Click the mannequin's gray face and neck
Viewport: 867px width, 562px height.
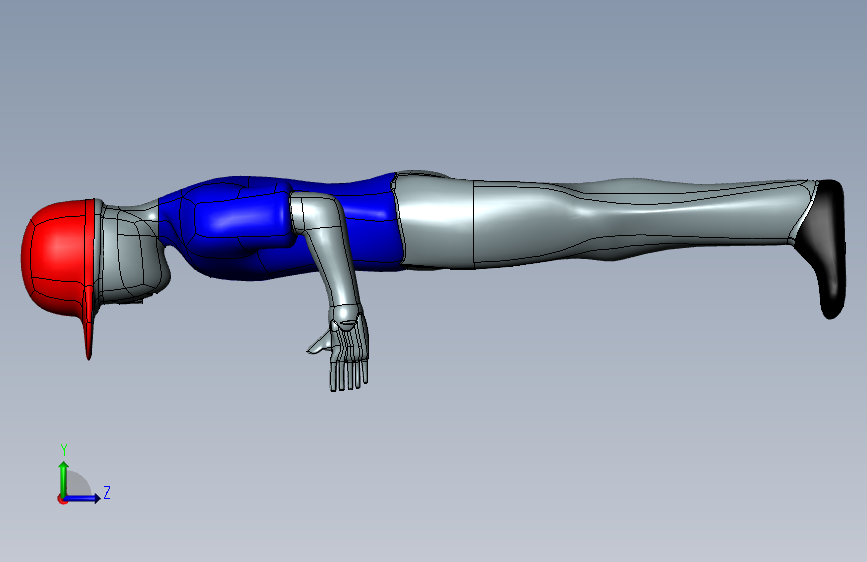tap(133, 254)
